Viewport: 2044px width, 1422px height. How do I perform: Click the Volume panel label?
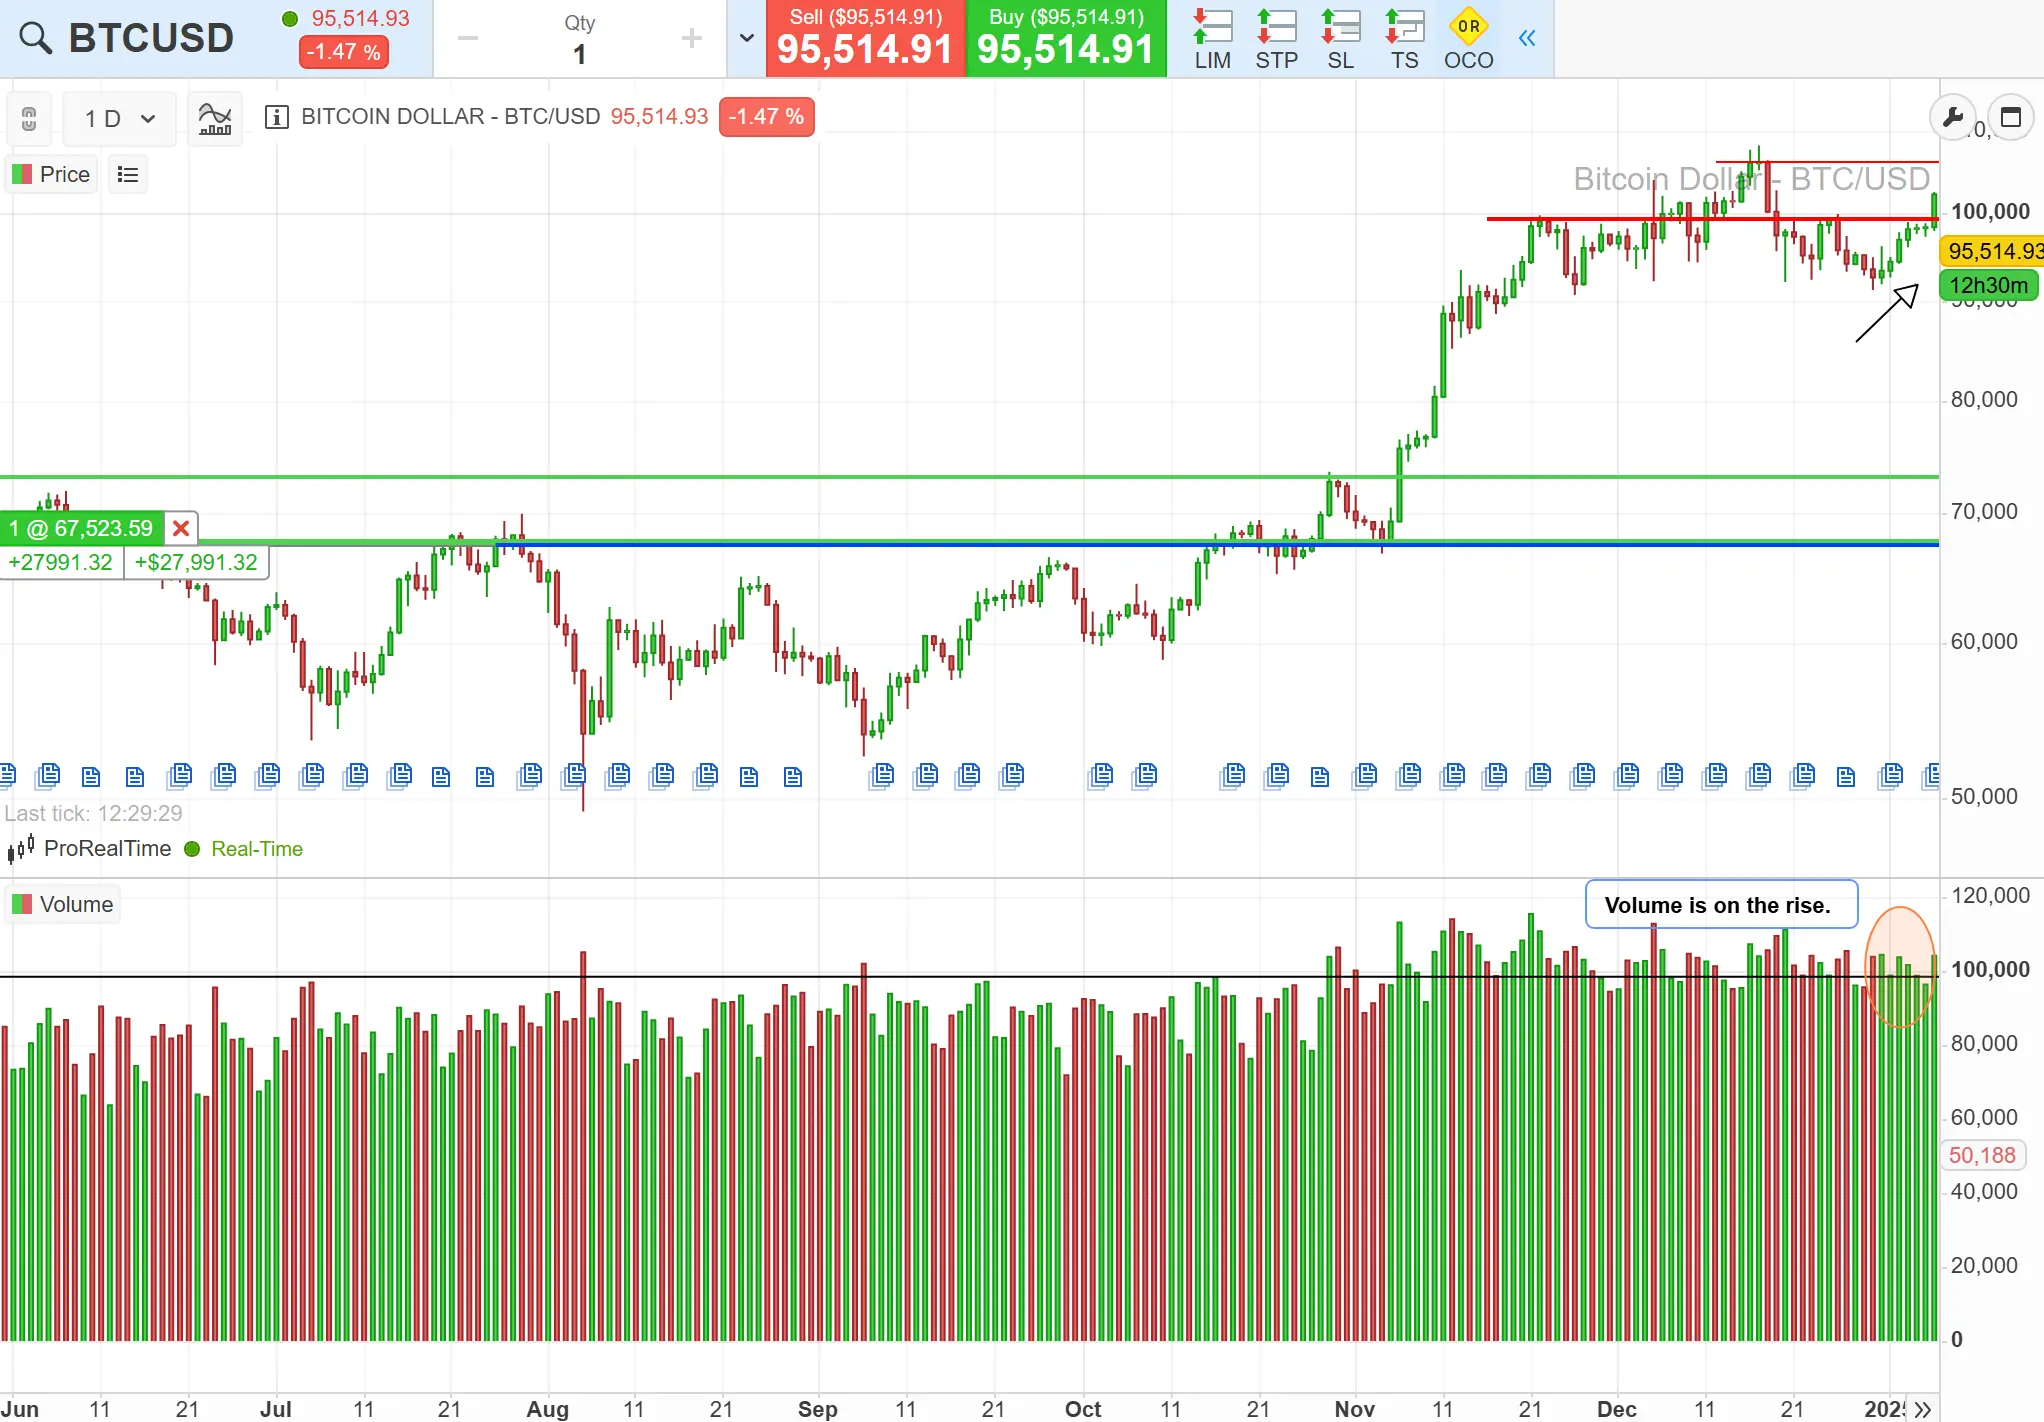[x=63, y=904]
